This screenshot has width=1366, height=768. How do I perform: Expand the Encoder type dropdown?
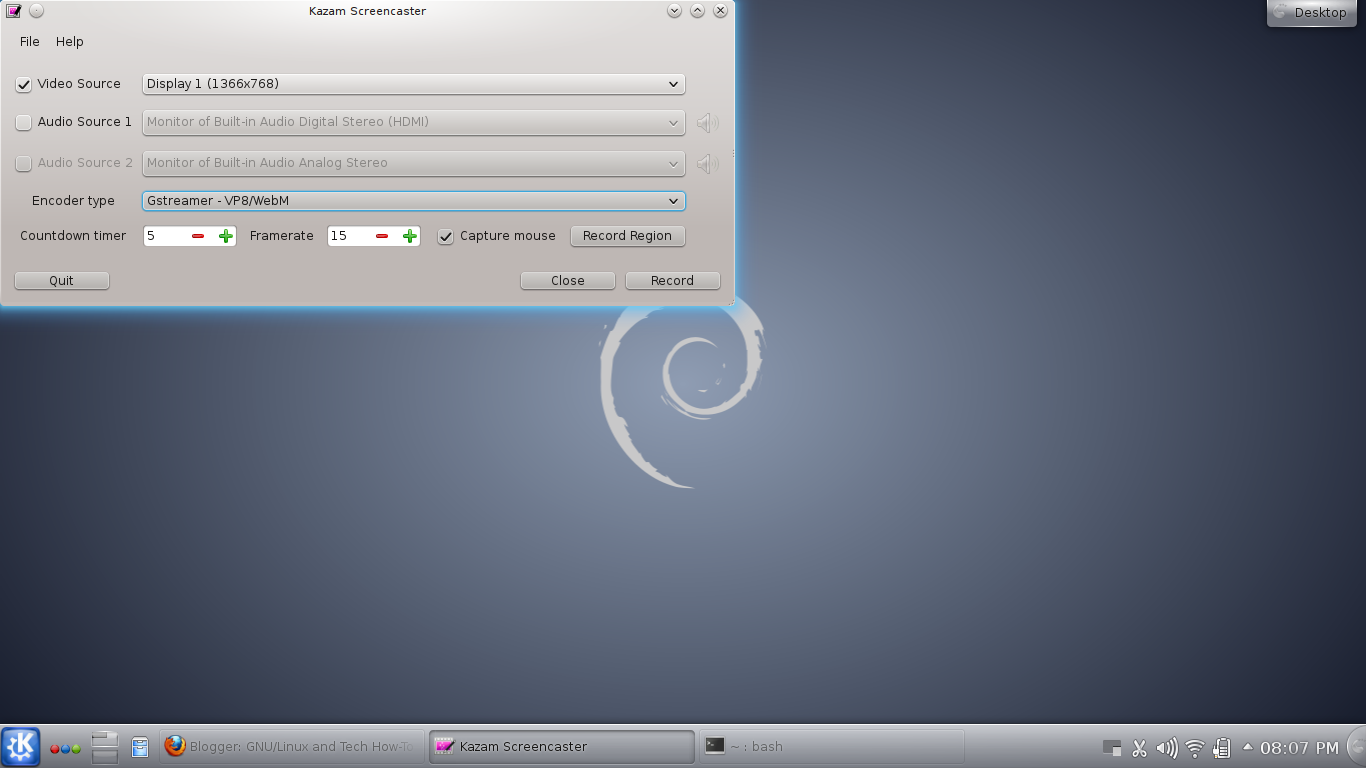tap(414, 201)
